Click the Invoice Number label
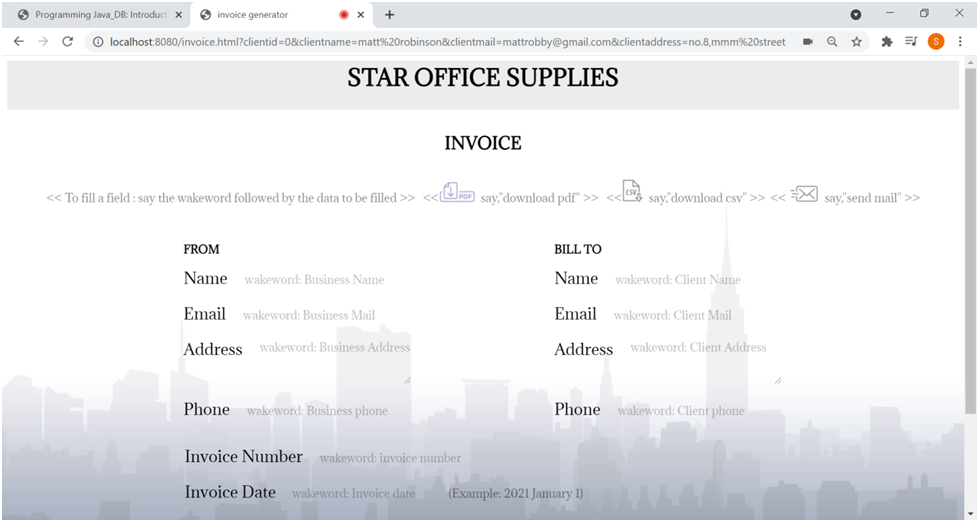Screen dimensions: 979x522 (x=244, y=456)
